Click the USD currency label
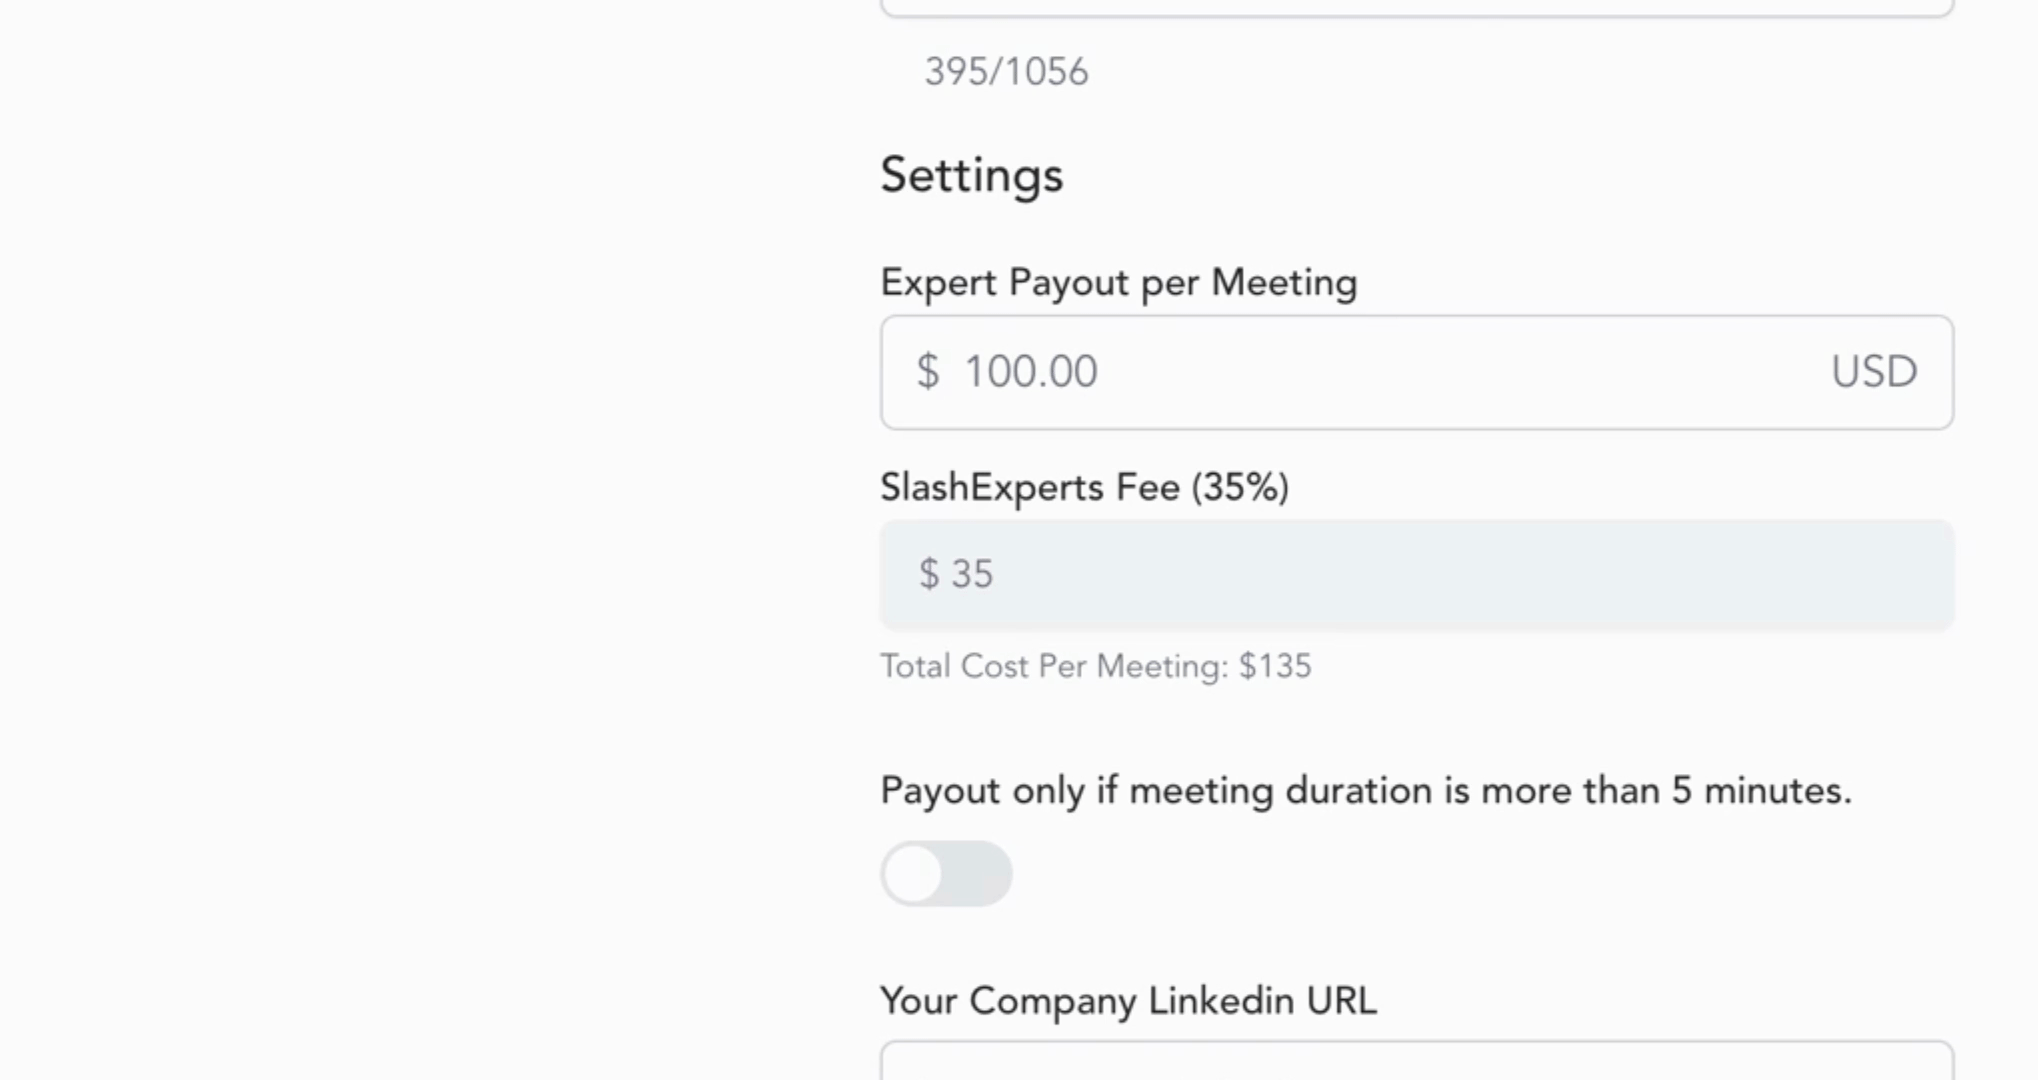Screen dimensions: 2038x1080 pyautogui.click(x=1873, y=372)
